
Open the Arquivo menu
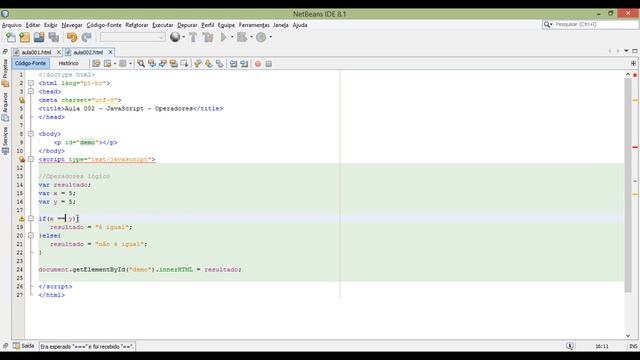click(x=11, y=25)
